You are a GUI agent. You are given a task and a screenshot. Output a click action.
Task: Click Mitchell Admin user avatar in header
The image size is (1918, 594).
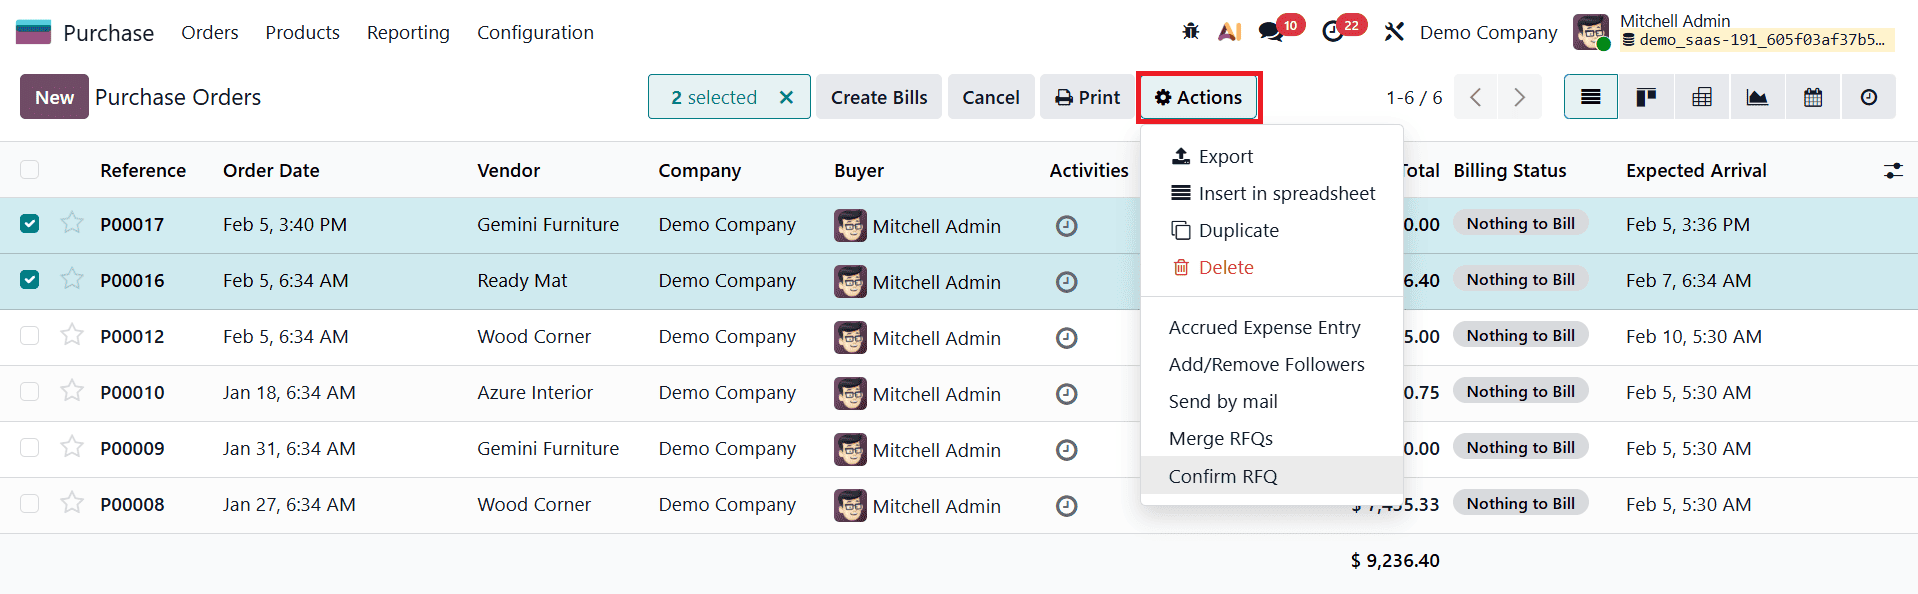coord(1591,32)
